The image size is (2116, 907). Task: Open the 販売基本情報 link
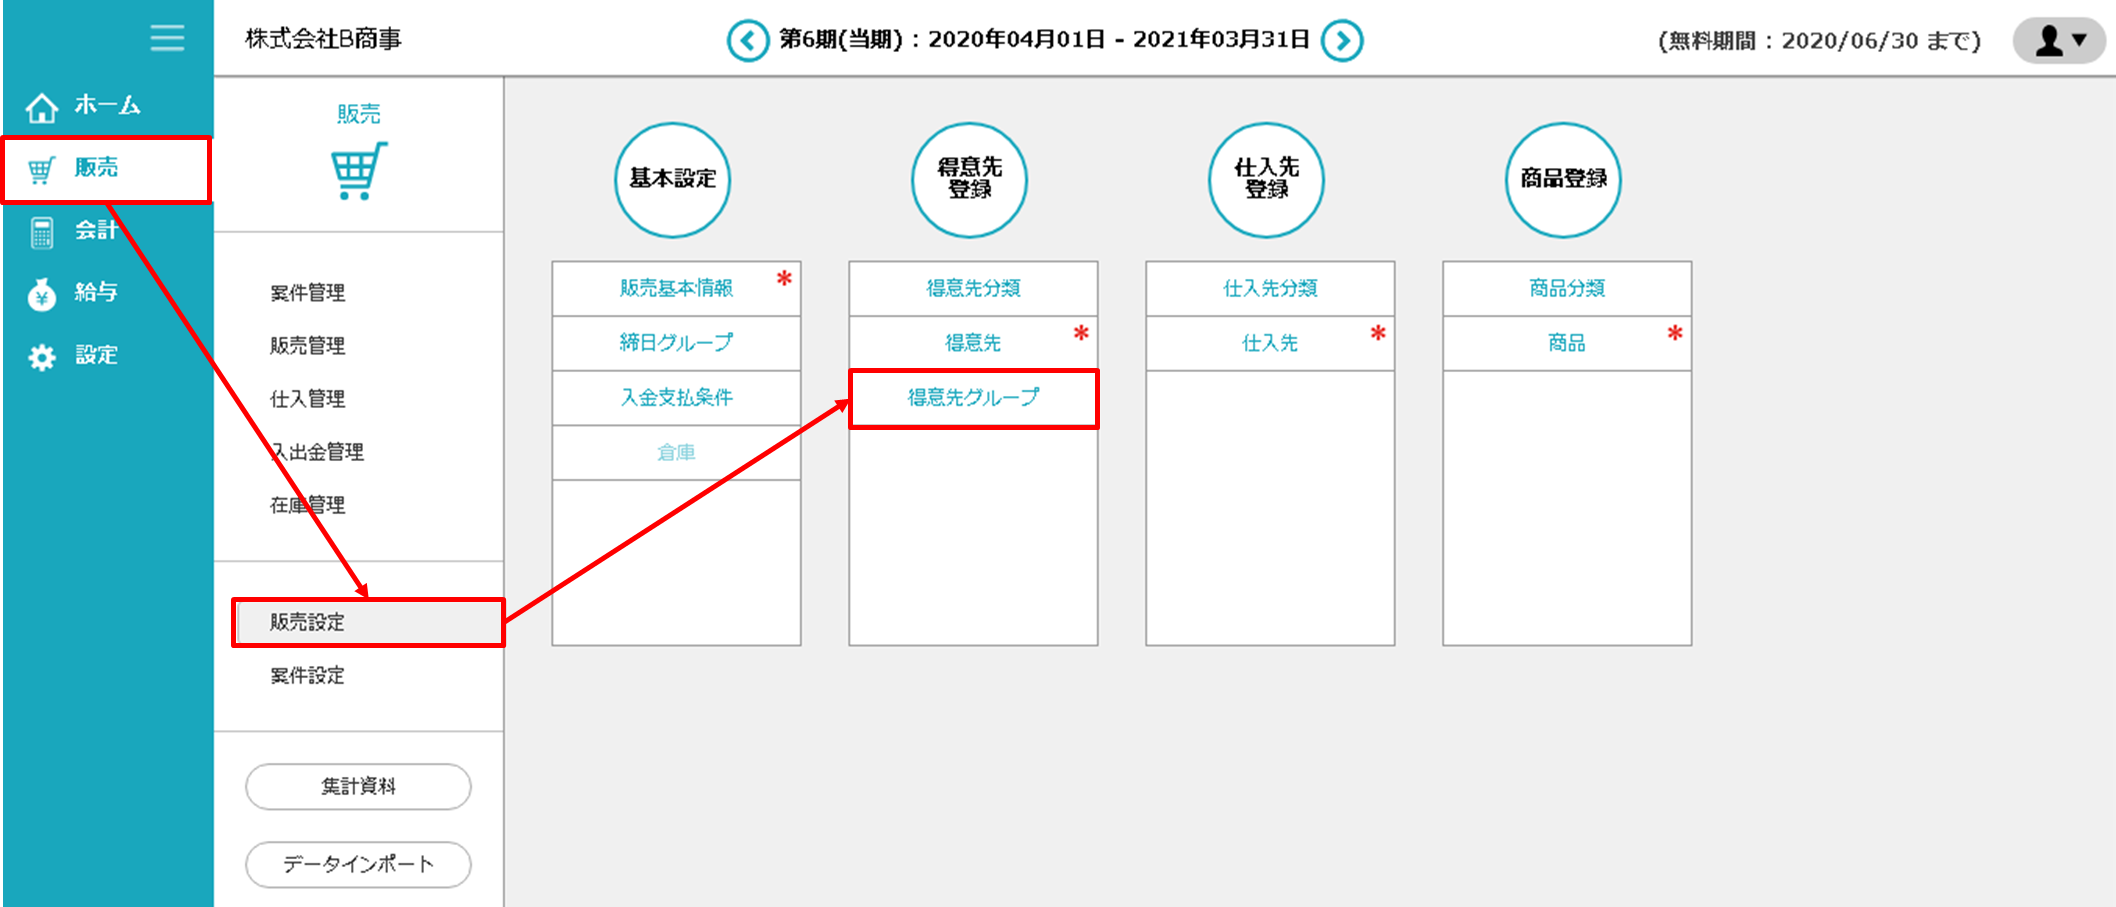pos(676,289)
